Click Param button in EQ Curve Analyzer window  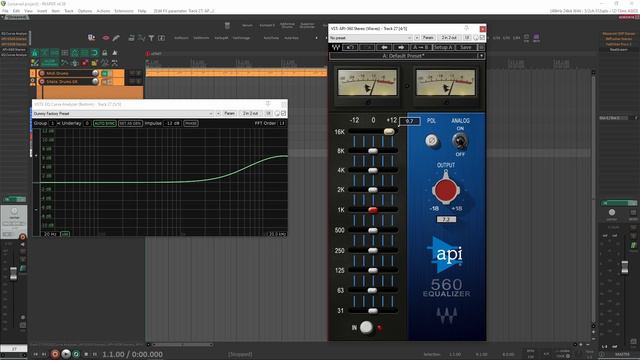229,113
